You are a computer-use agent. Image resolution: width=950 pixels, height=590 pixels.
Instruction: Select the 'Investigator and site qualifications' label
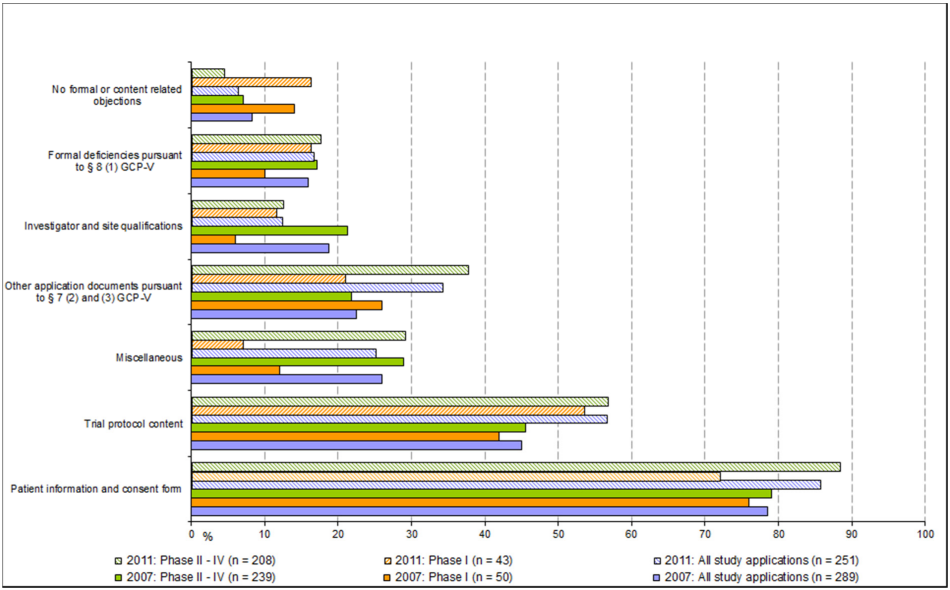104,226
